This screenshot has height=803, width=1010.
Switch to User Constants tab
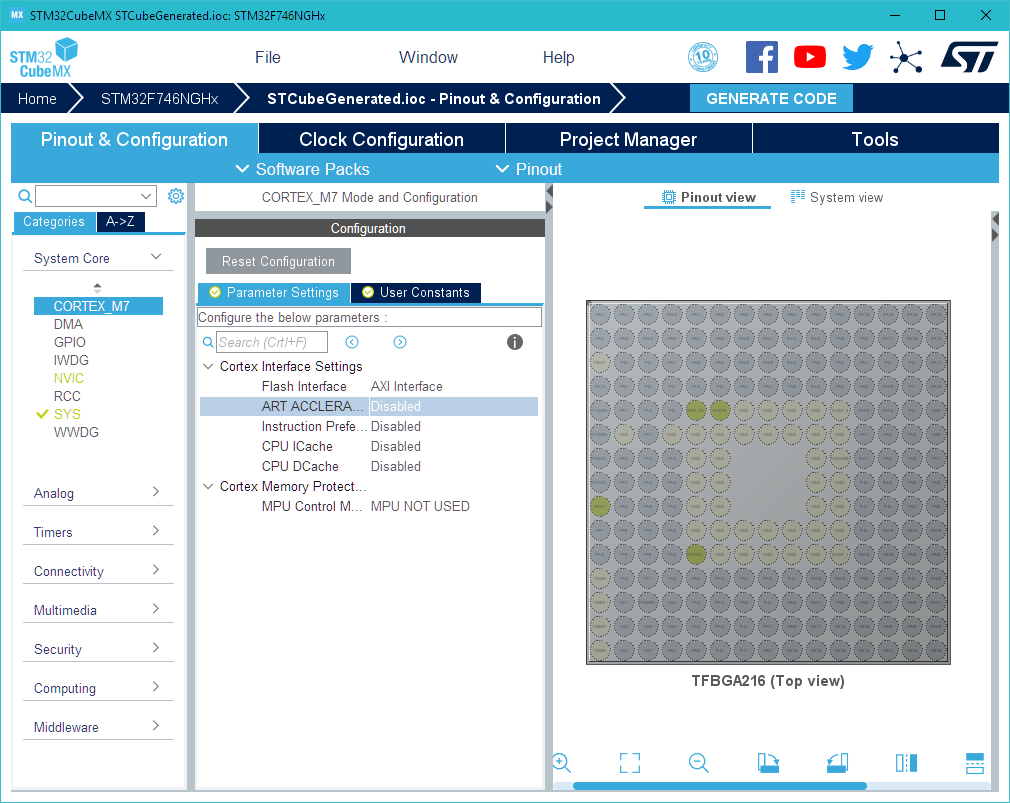[416, 292]
